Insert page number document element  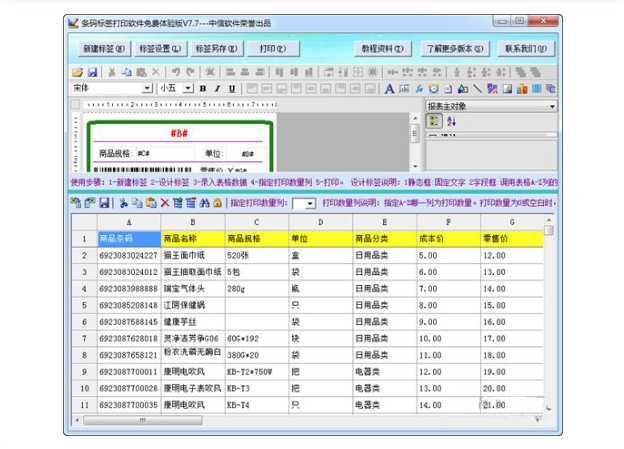coord(448,88)
